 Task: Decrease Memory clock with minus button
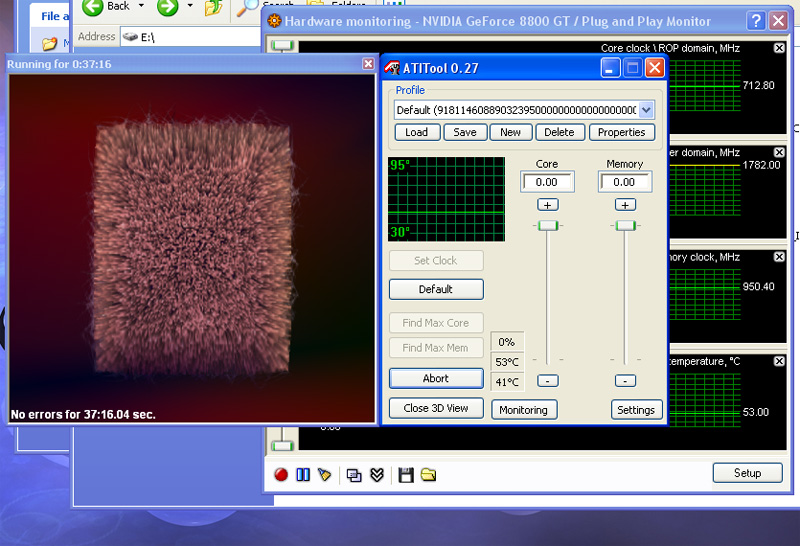point(625,381)
